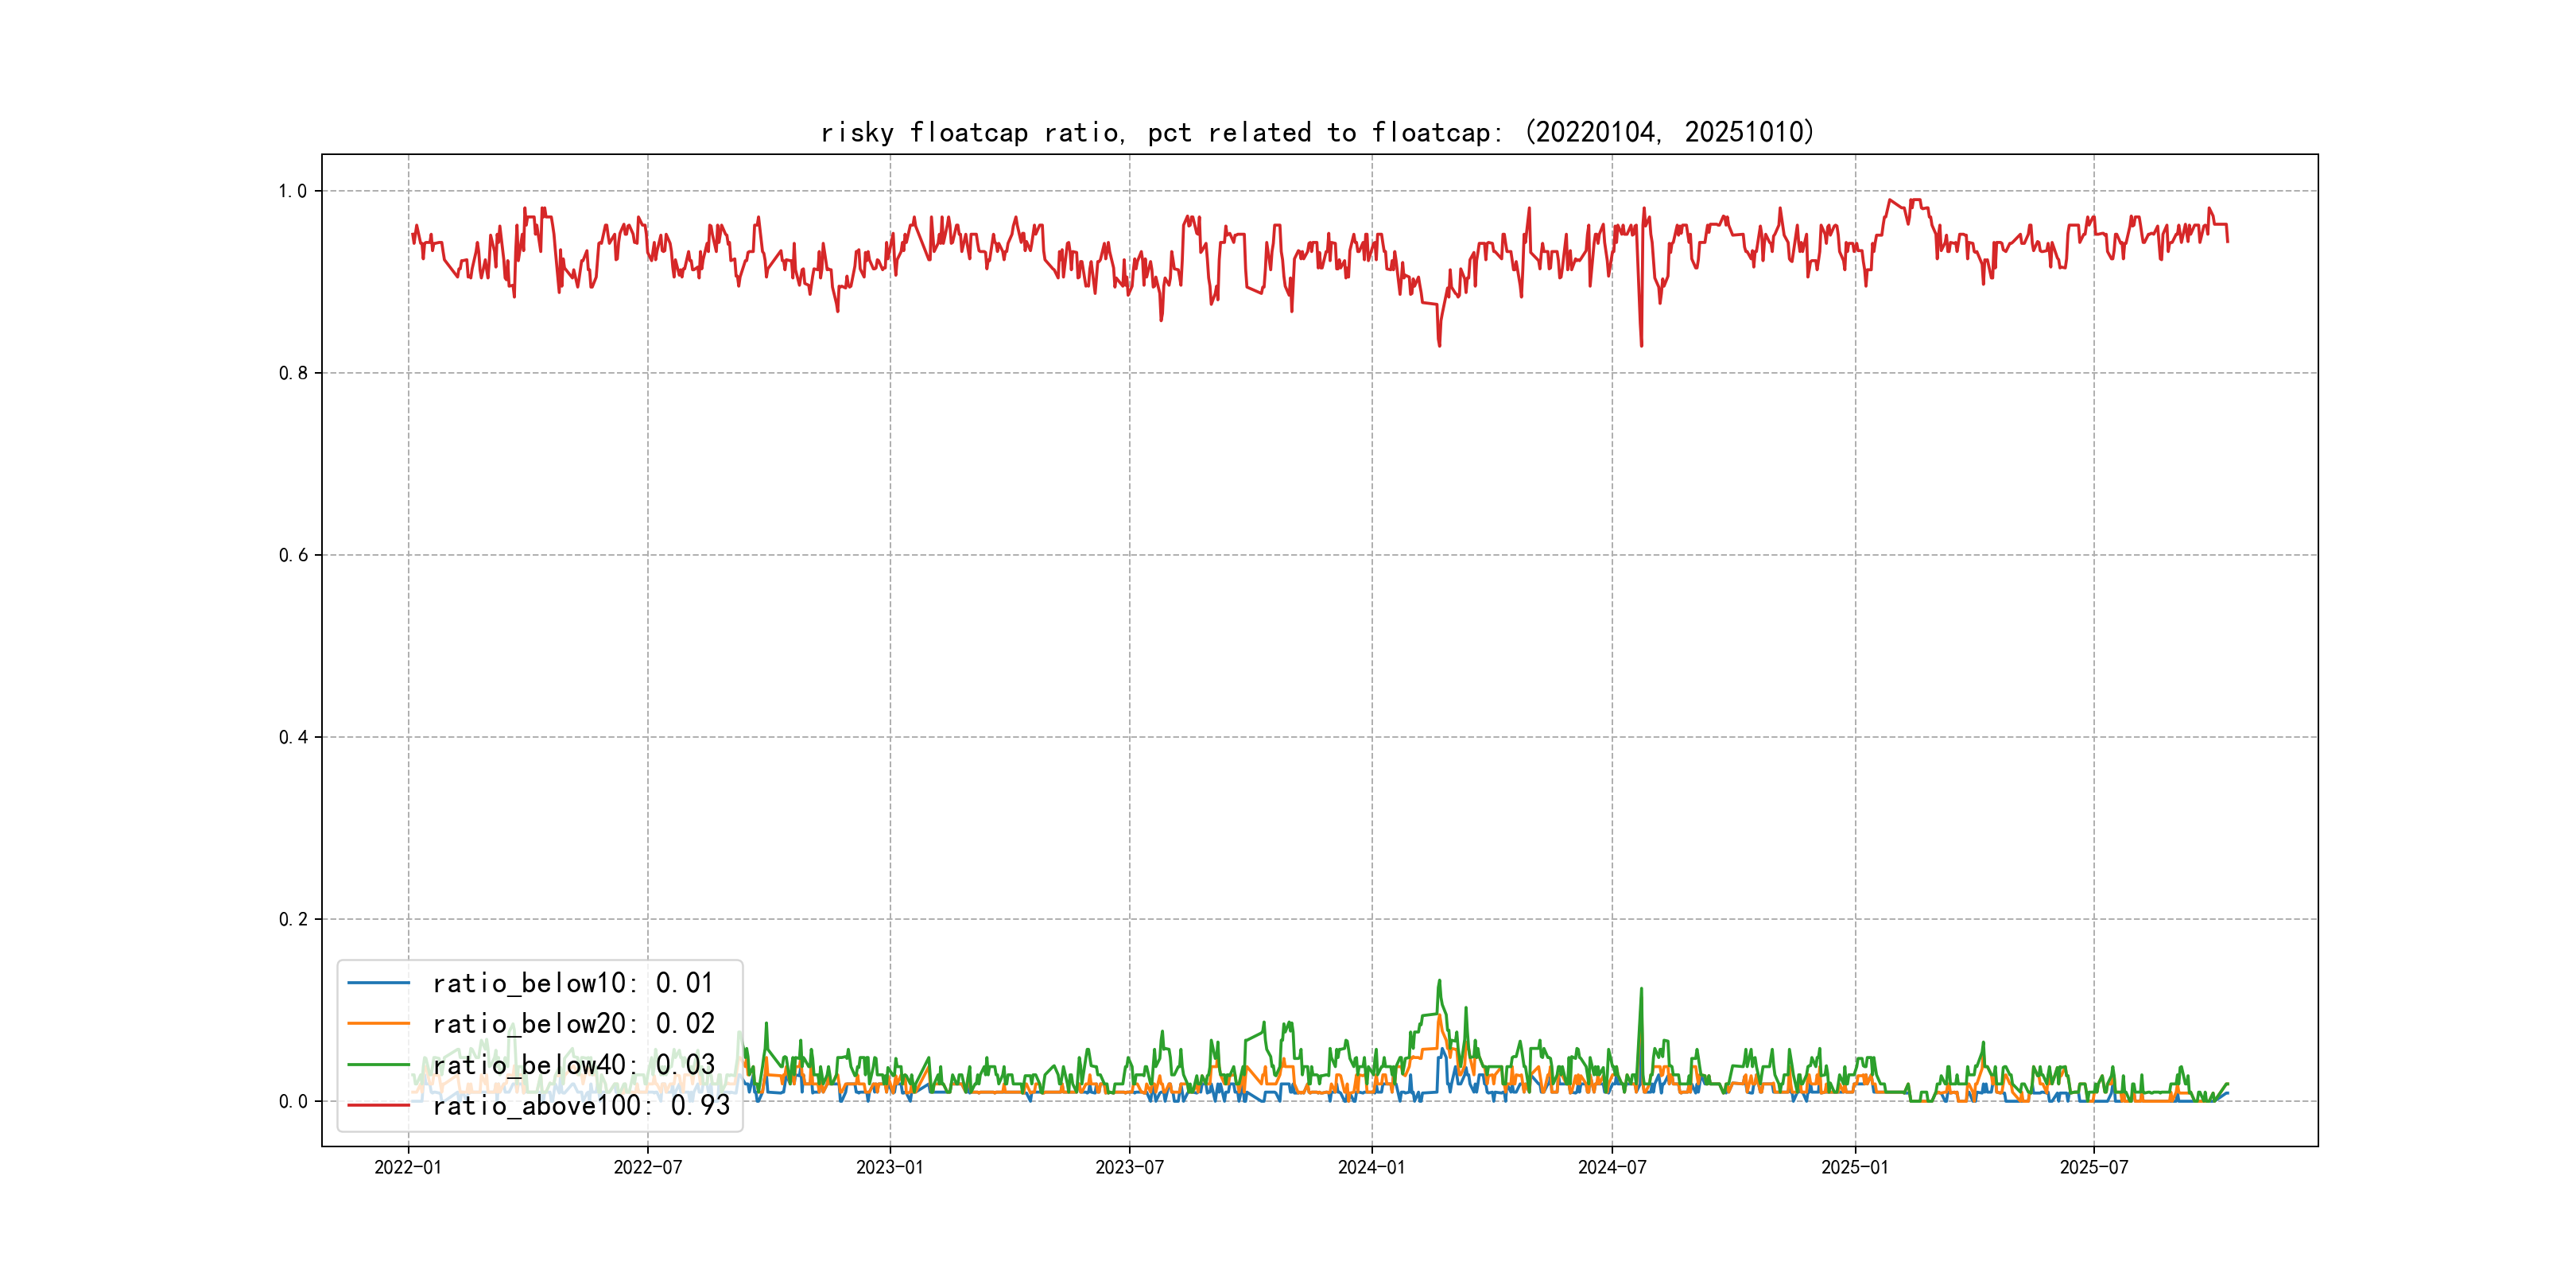Click the 2025-07 x-axis label
Image resolution: width=2576 pixels, height=1288 pixels.
tap(2094, 1167)
